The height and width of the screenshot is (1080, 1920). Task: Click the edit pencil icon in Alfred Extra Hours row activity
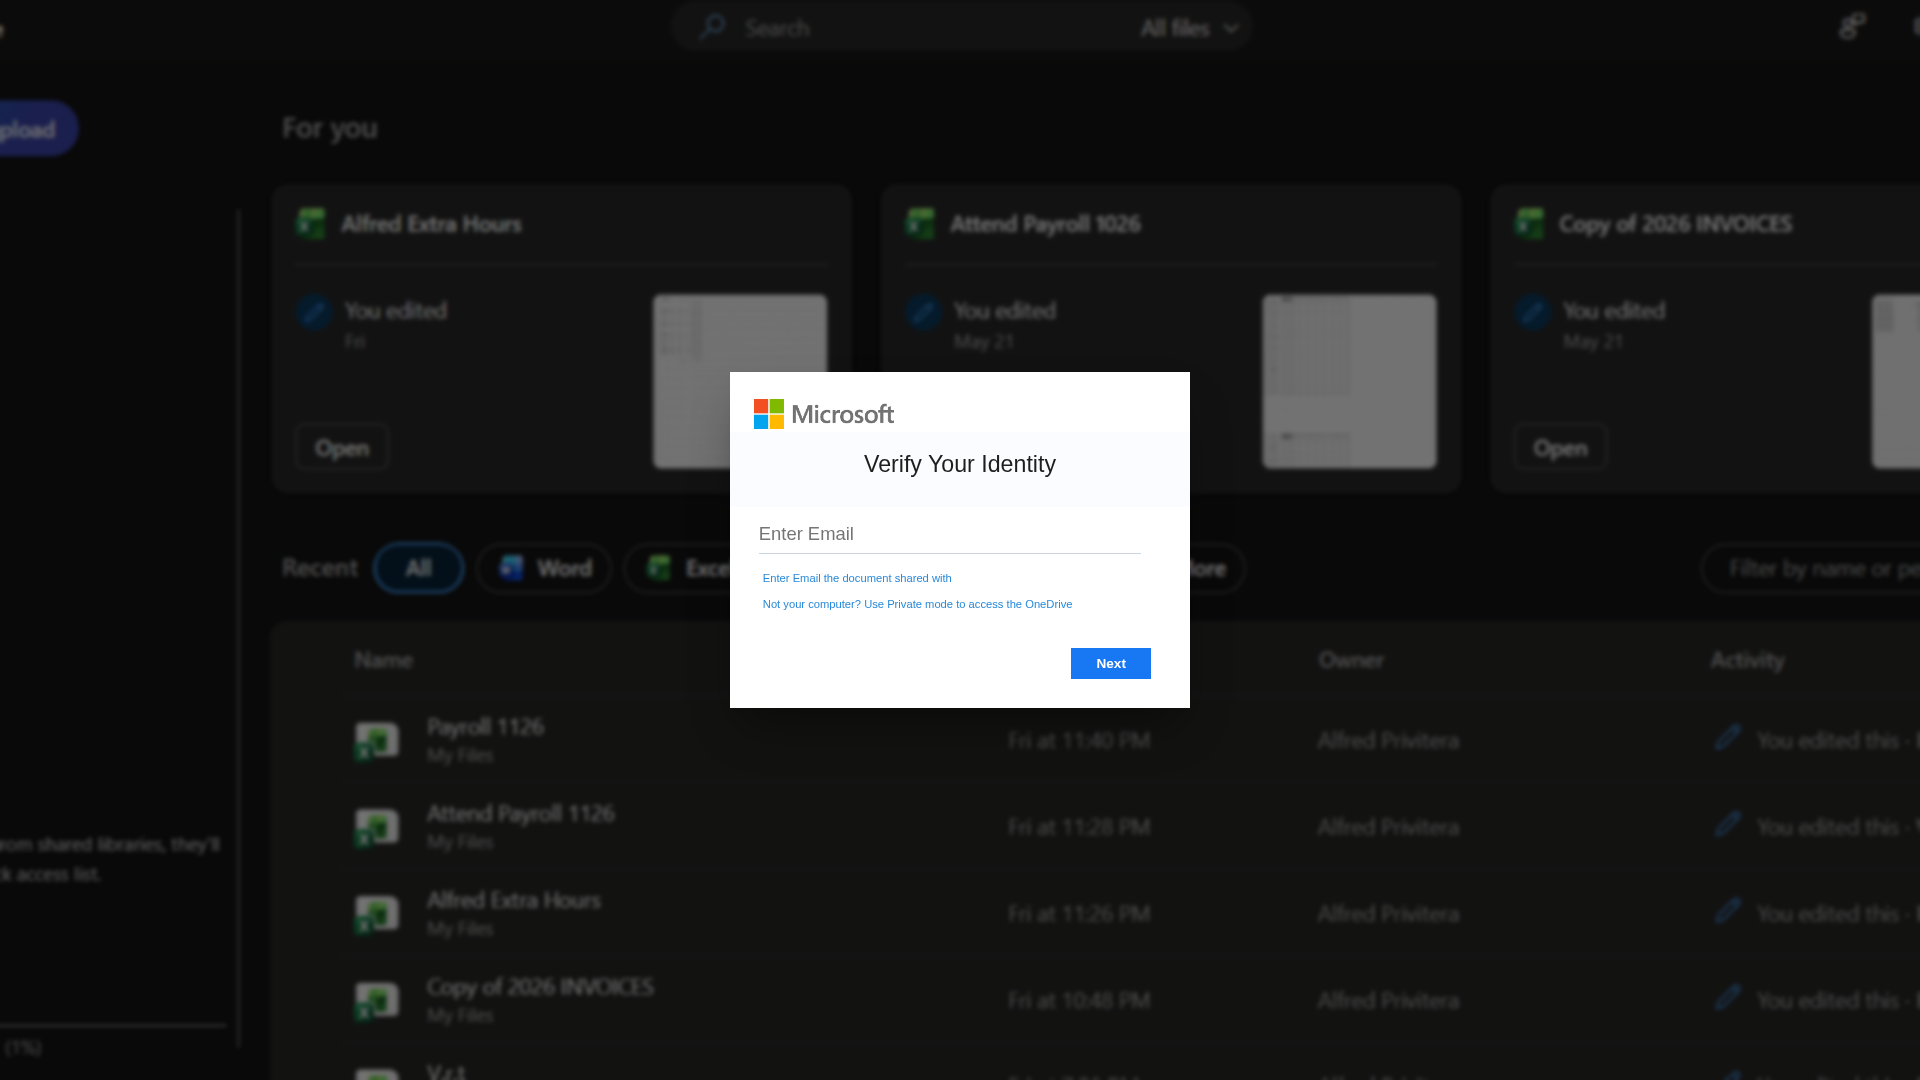tap(1728, 911)
